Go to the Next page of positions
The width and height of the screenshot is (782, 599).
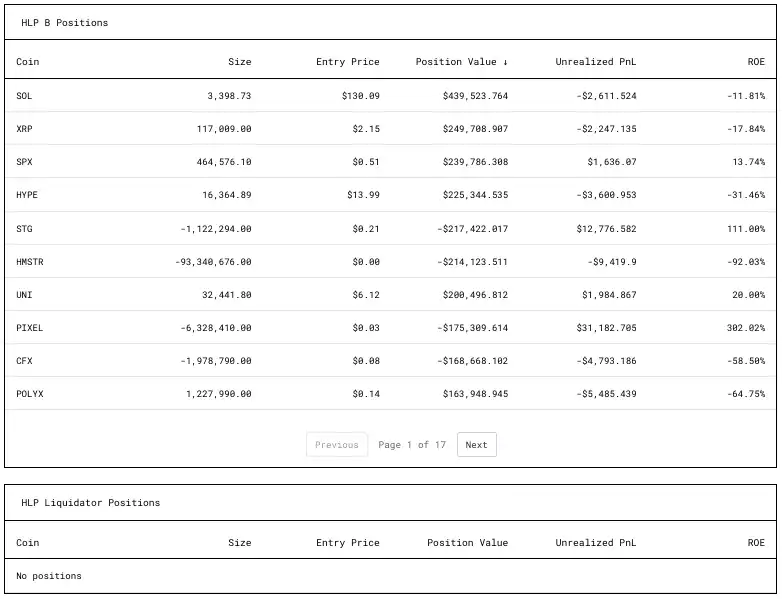tap(476, 445)
